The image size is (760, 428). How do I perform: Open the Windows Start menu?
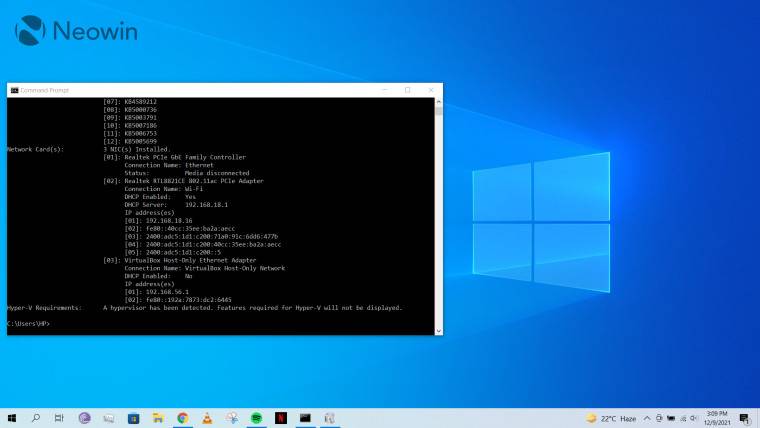[x=12, y=418]
